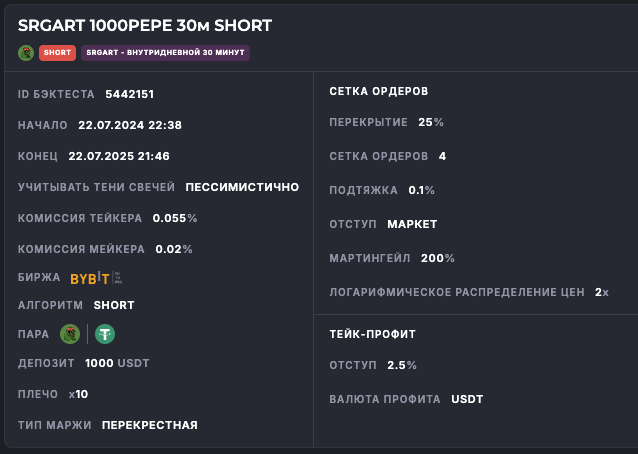The image size is (638, 454).
Task: Click the martingale value 200%
Action: click(438, 258)
